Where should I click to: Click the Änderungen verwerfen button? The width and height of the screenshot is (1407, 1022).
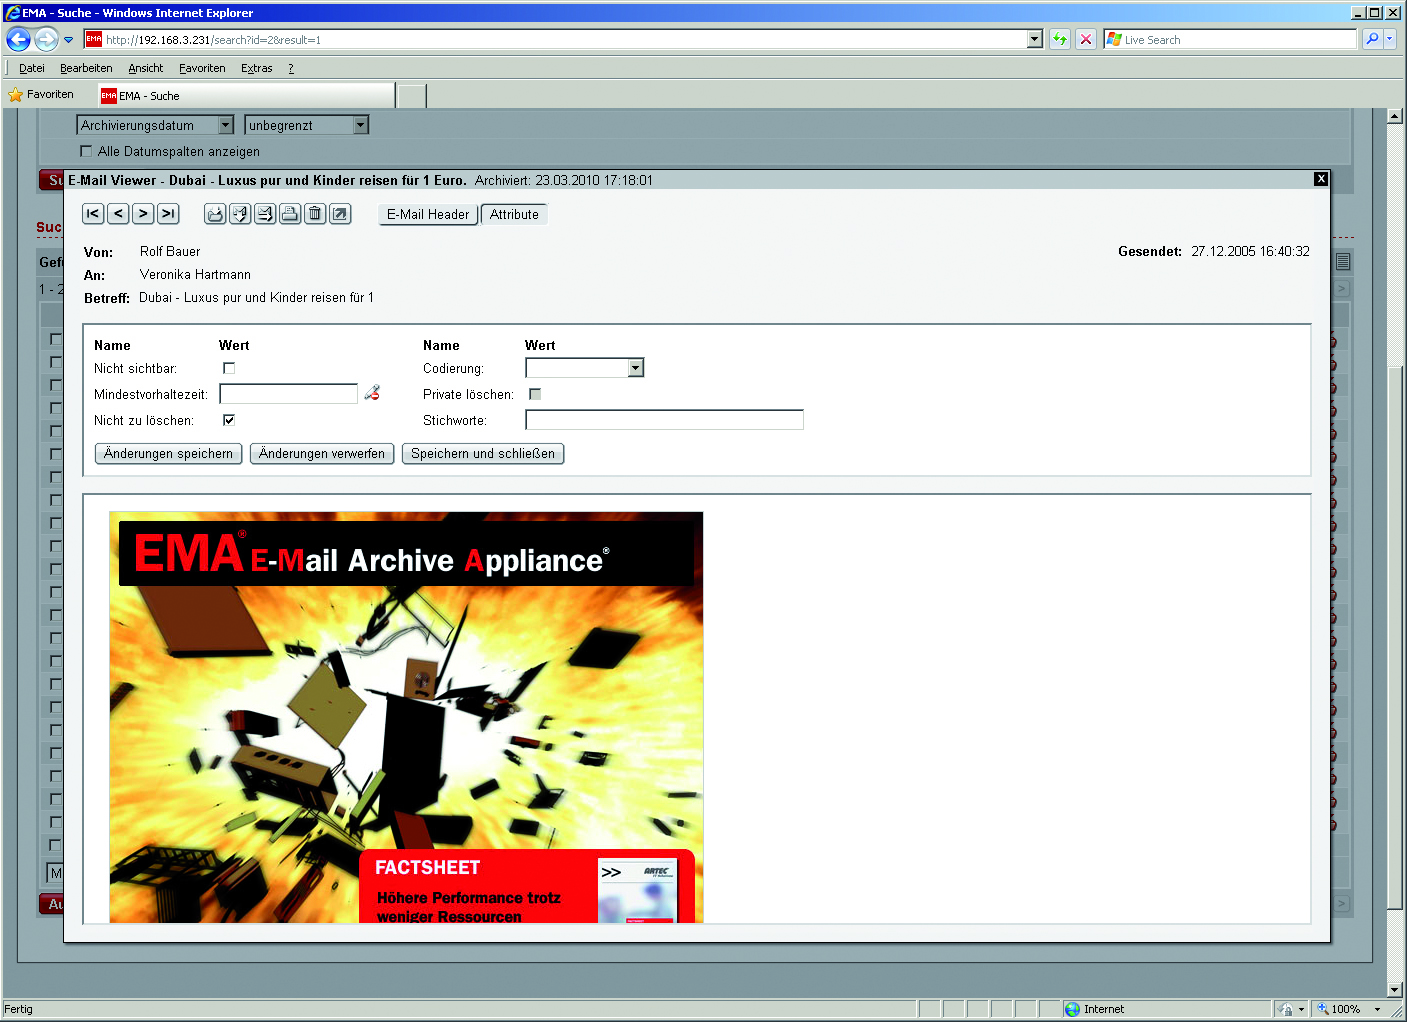click(322, 453)
